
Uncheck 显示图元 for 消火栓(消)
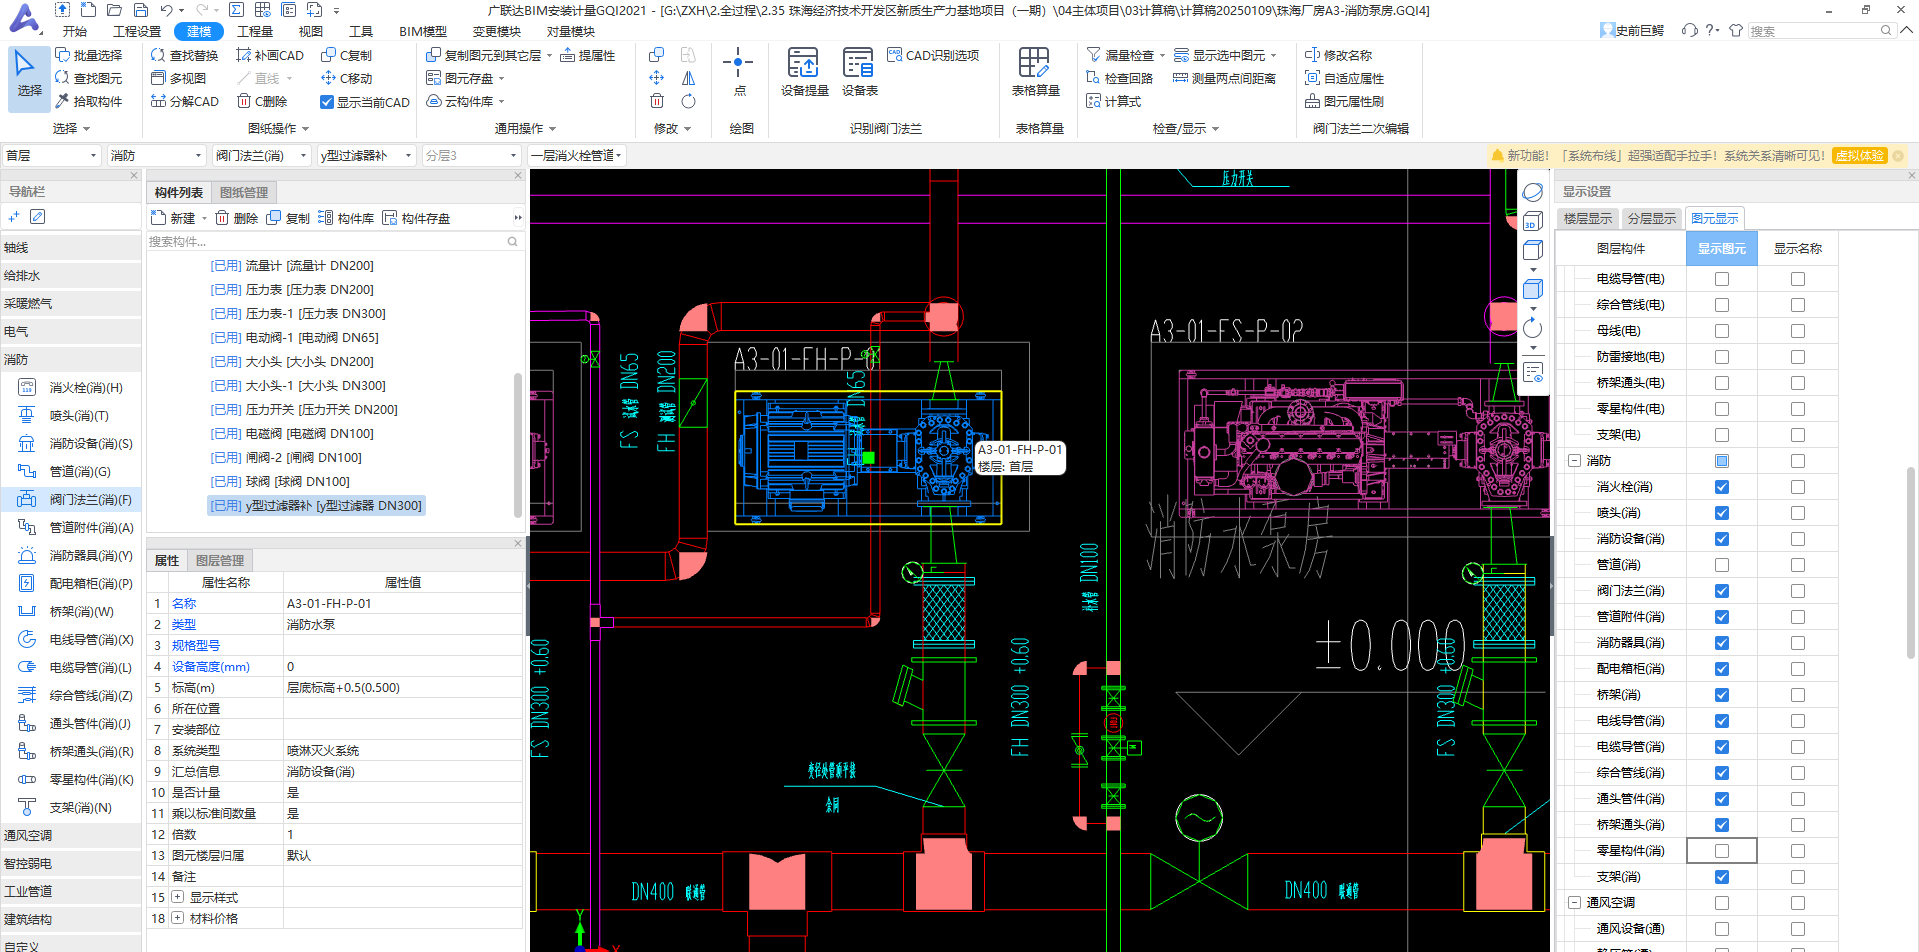[x=1722, y=487]
